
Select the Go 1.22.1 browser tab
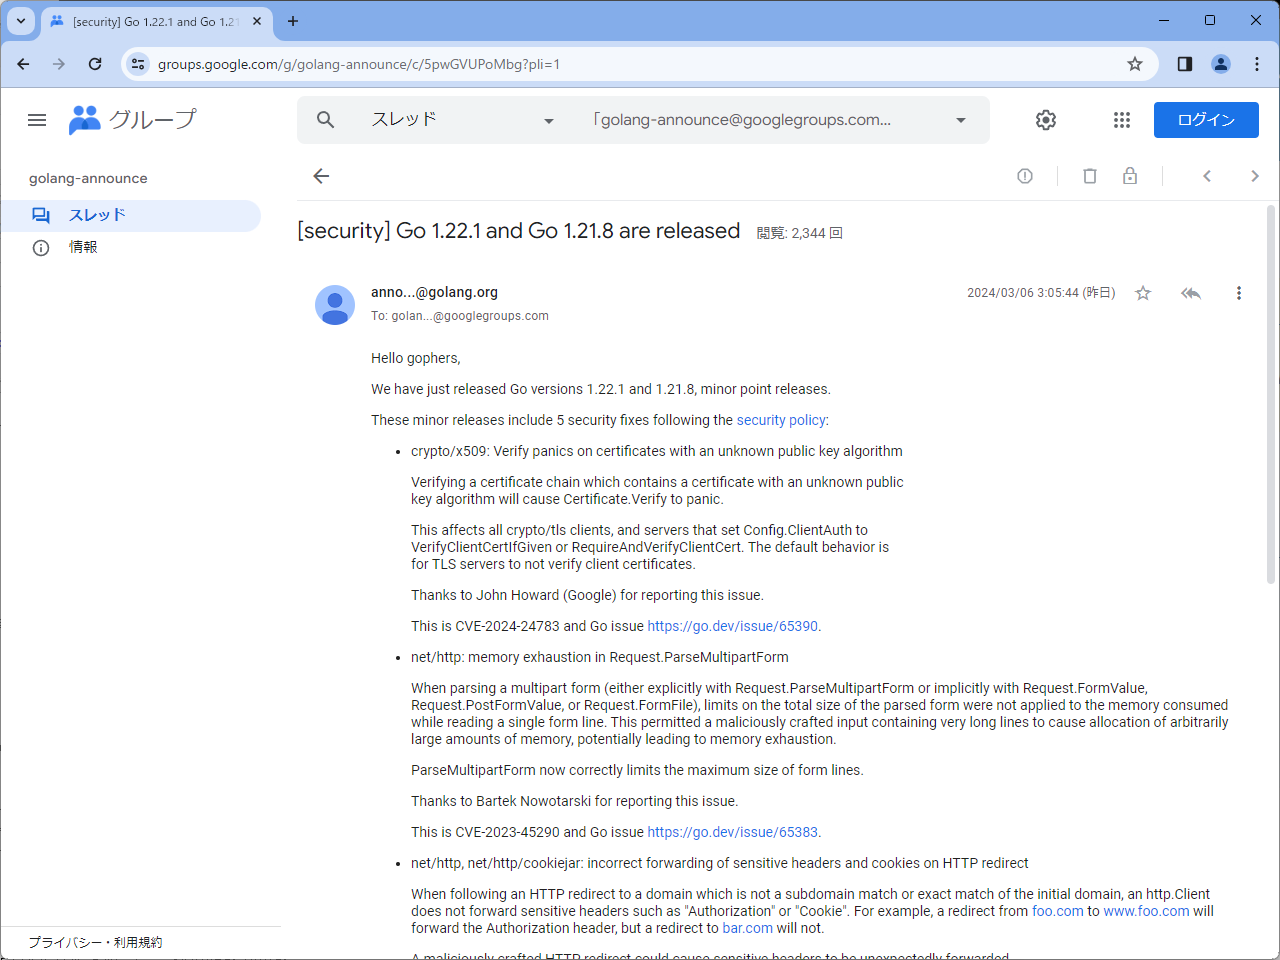[150, 20]
